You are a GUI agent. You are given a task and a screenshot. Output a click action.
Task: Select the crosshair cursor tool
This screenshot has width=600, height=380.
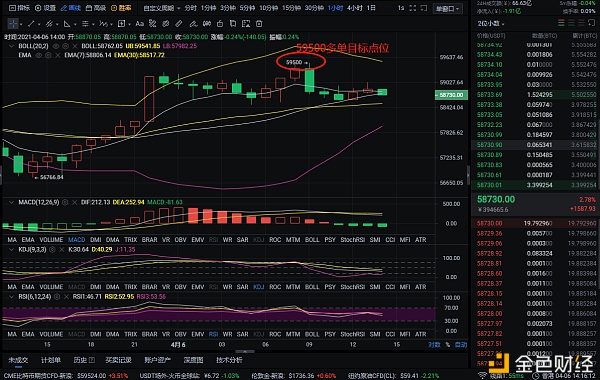[x=13, y=24]
